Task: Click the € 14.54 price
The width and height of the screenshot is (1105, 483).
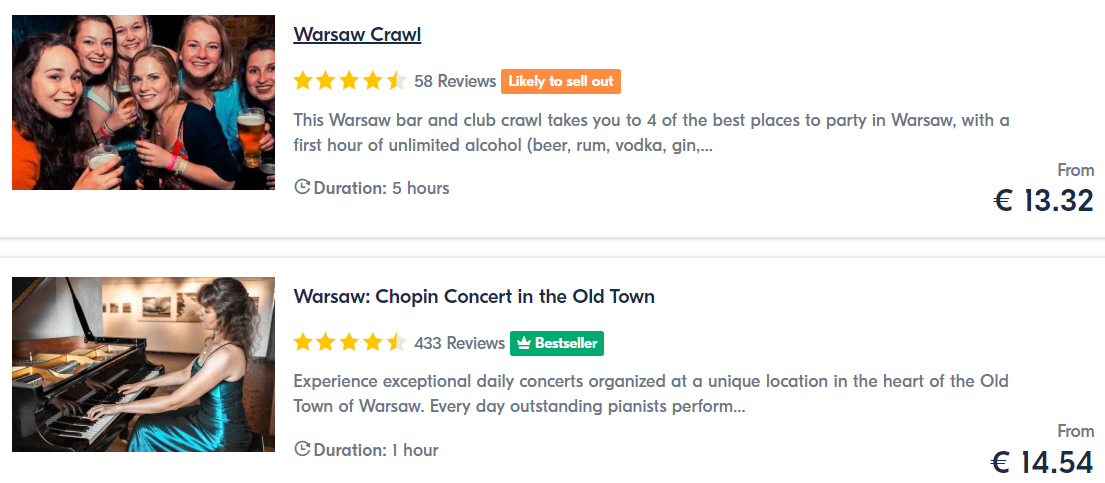Action: 1042,463
